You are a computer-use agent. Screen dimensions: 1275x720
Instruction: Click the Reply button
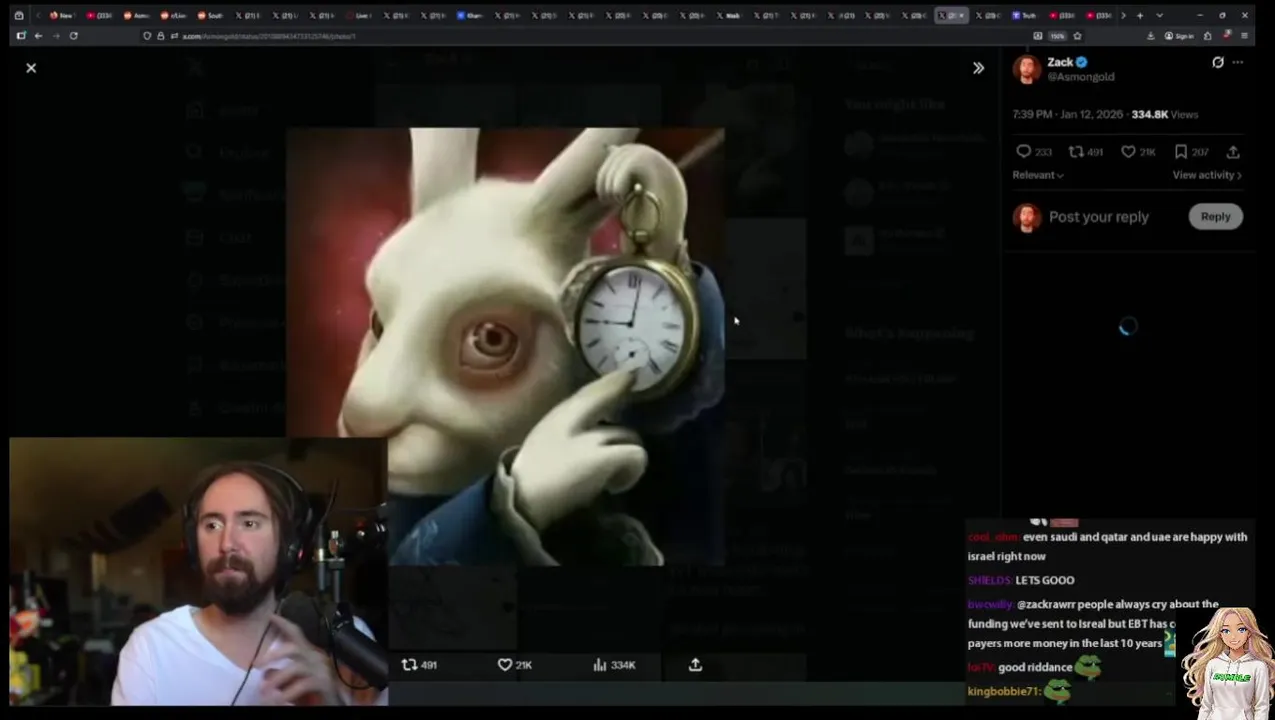coord(1215,217)
